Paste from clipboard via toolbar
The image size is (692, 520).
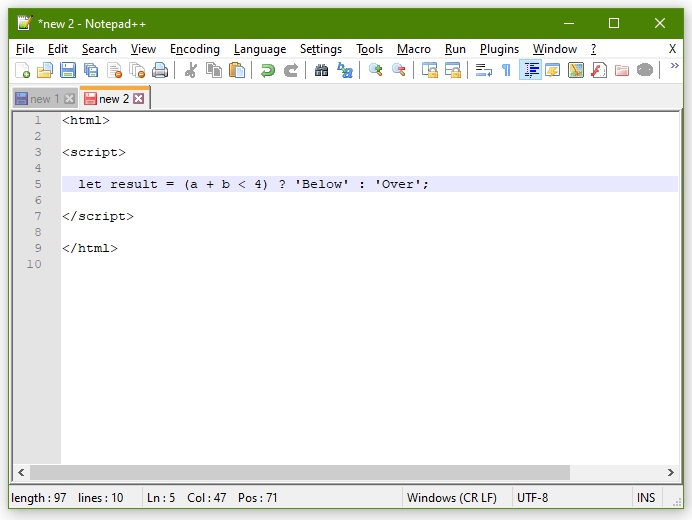click(237, 70)
